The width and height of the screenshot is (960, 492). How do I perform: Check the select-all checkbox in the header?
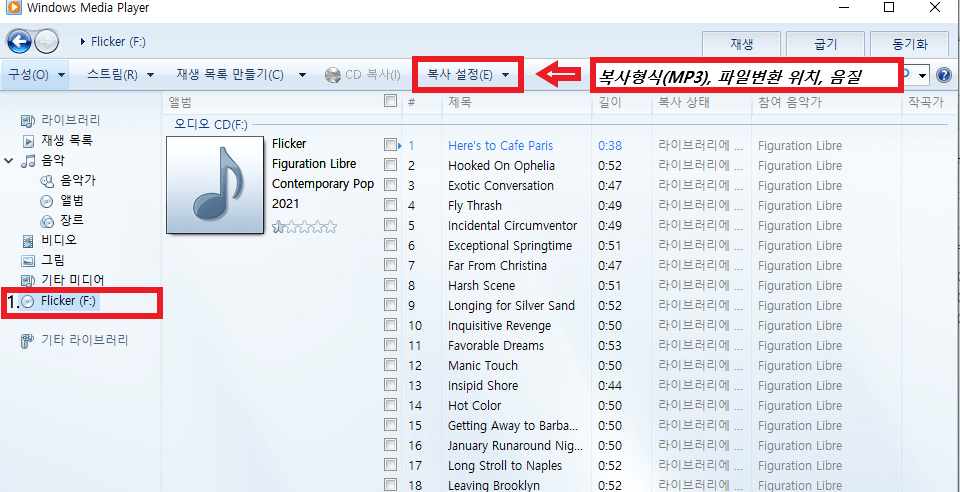390,101
